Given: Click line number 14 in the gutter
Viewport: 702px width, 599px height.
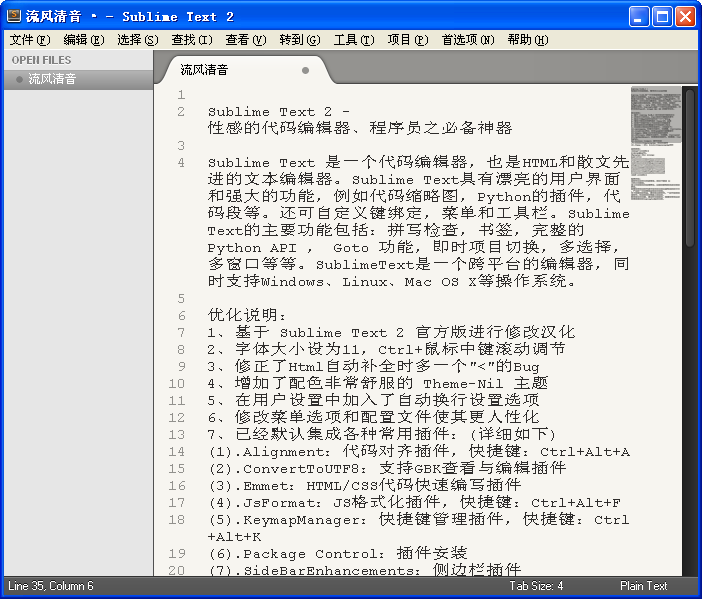Looking at the screenshot, I should point(177,452).
